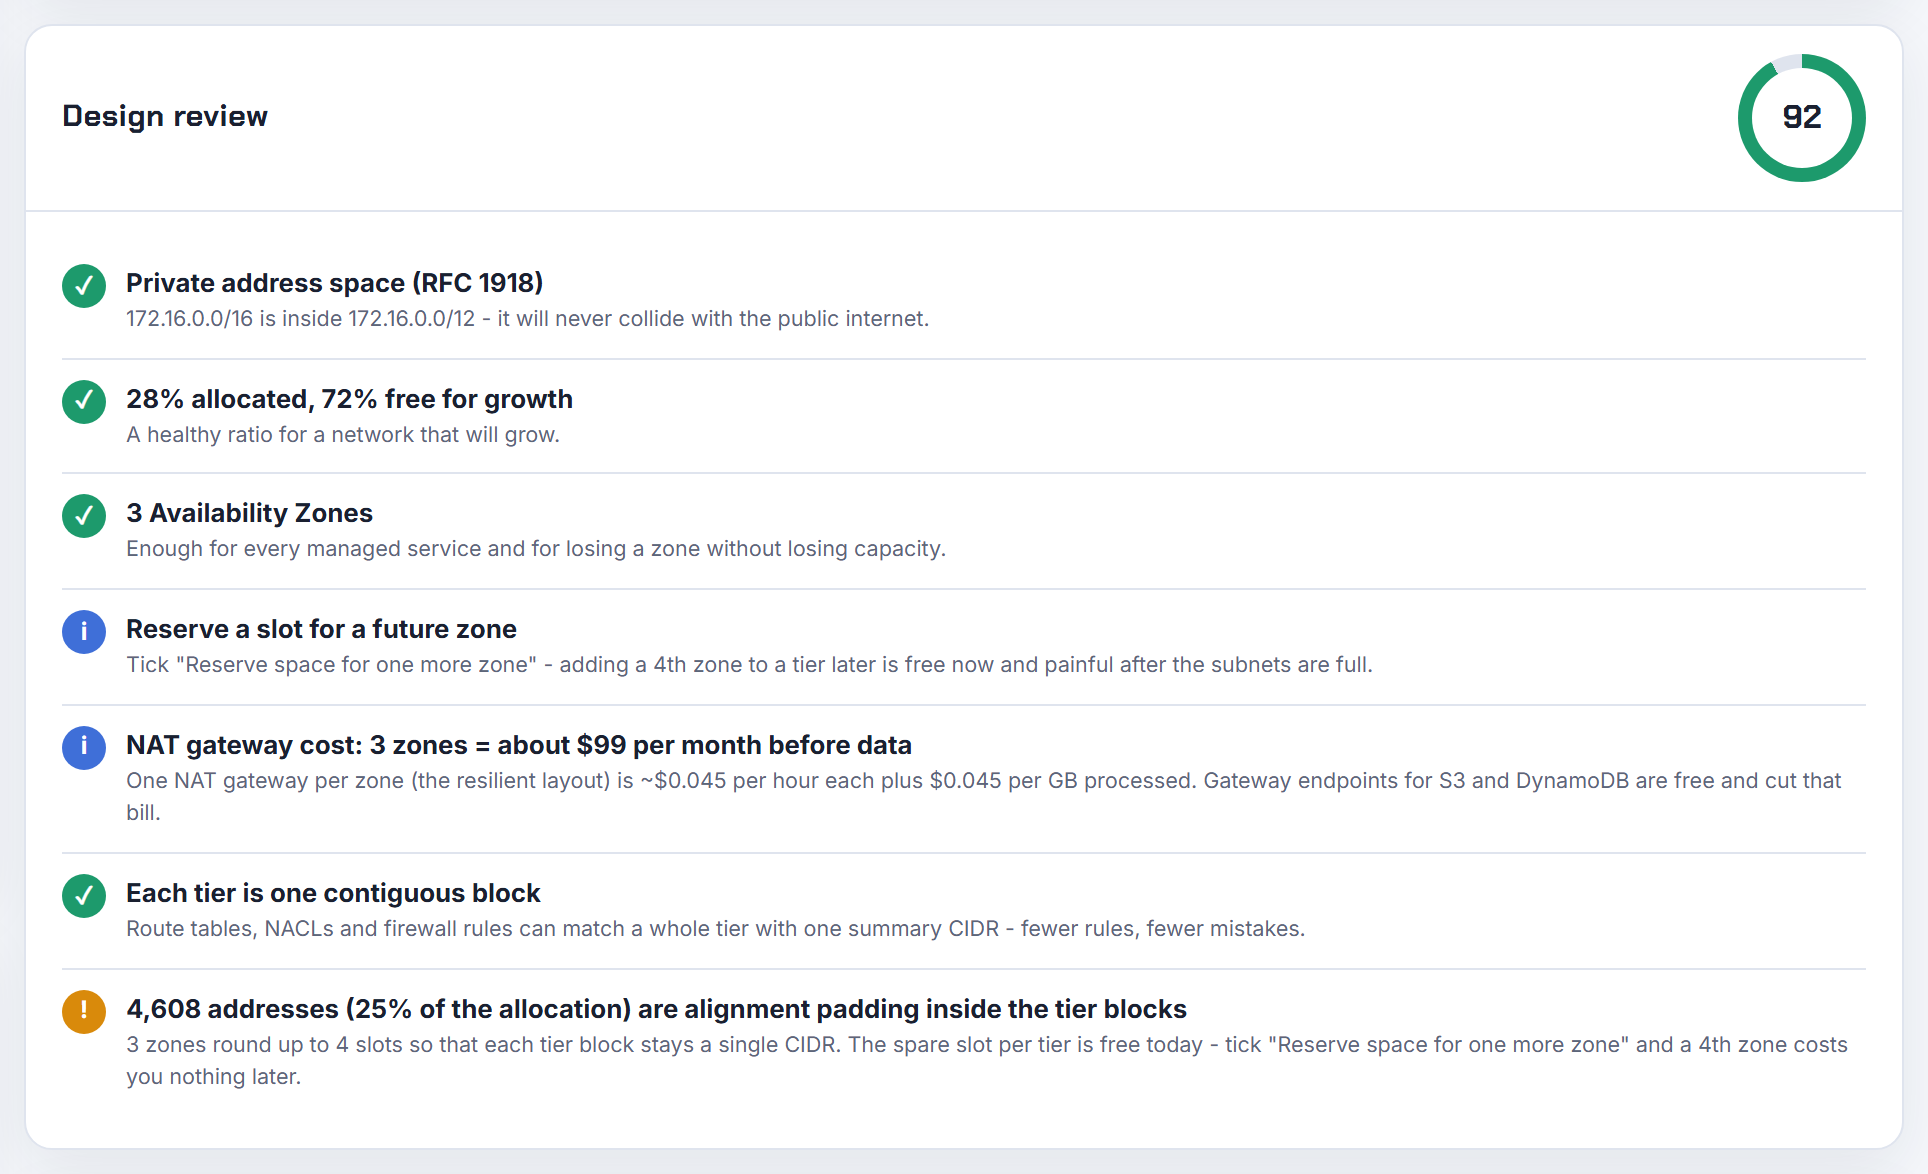Click the blue info icon beside NAT gateway cost
The width and height of the screenshot is (1928, 1174).
pos(84,748)
